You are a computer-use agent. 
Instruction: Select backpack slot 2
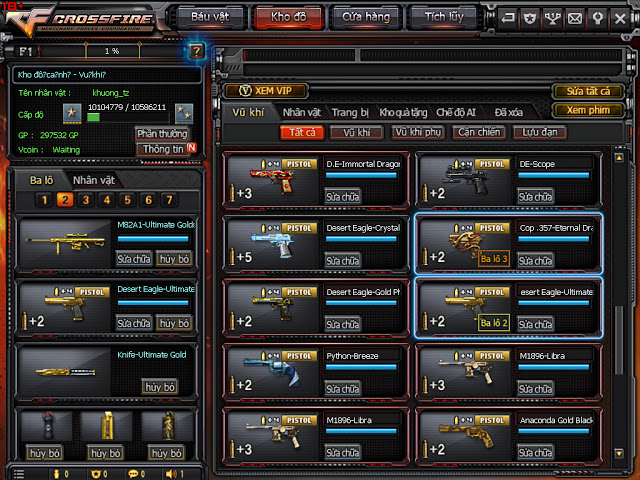point(65,200)
